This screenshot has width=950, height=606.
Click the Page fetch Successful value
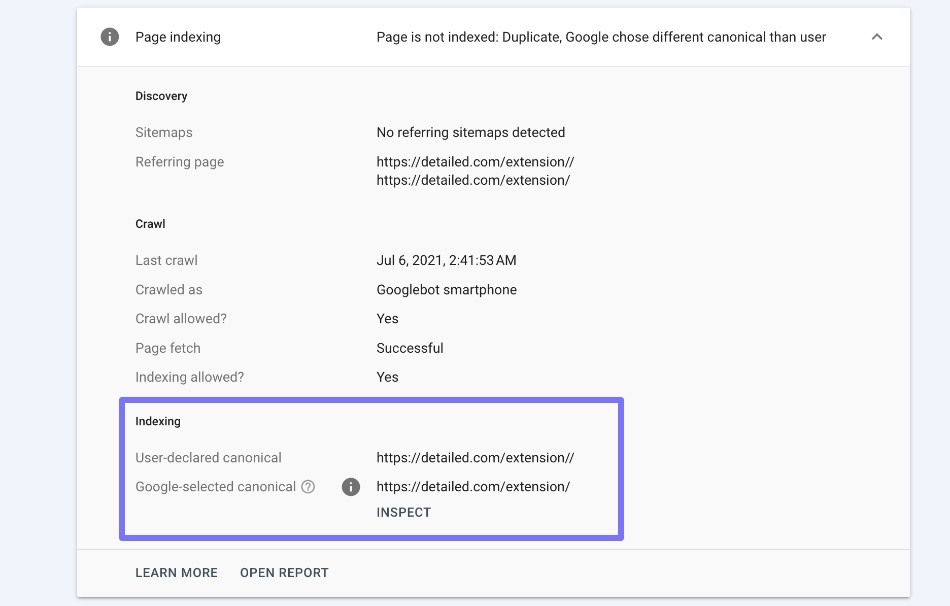pyautogui.click(x=410, y=348)
